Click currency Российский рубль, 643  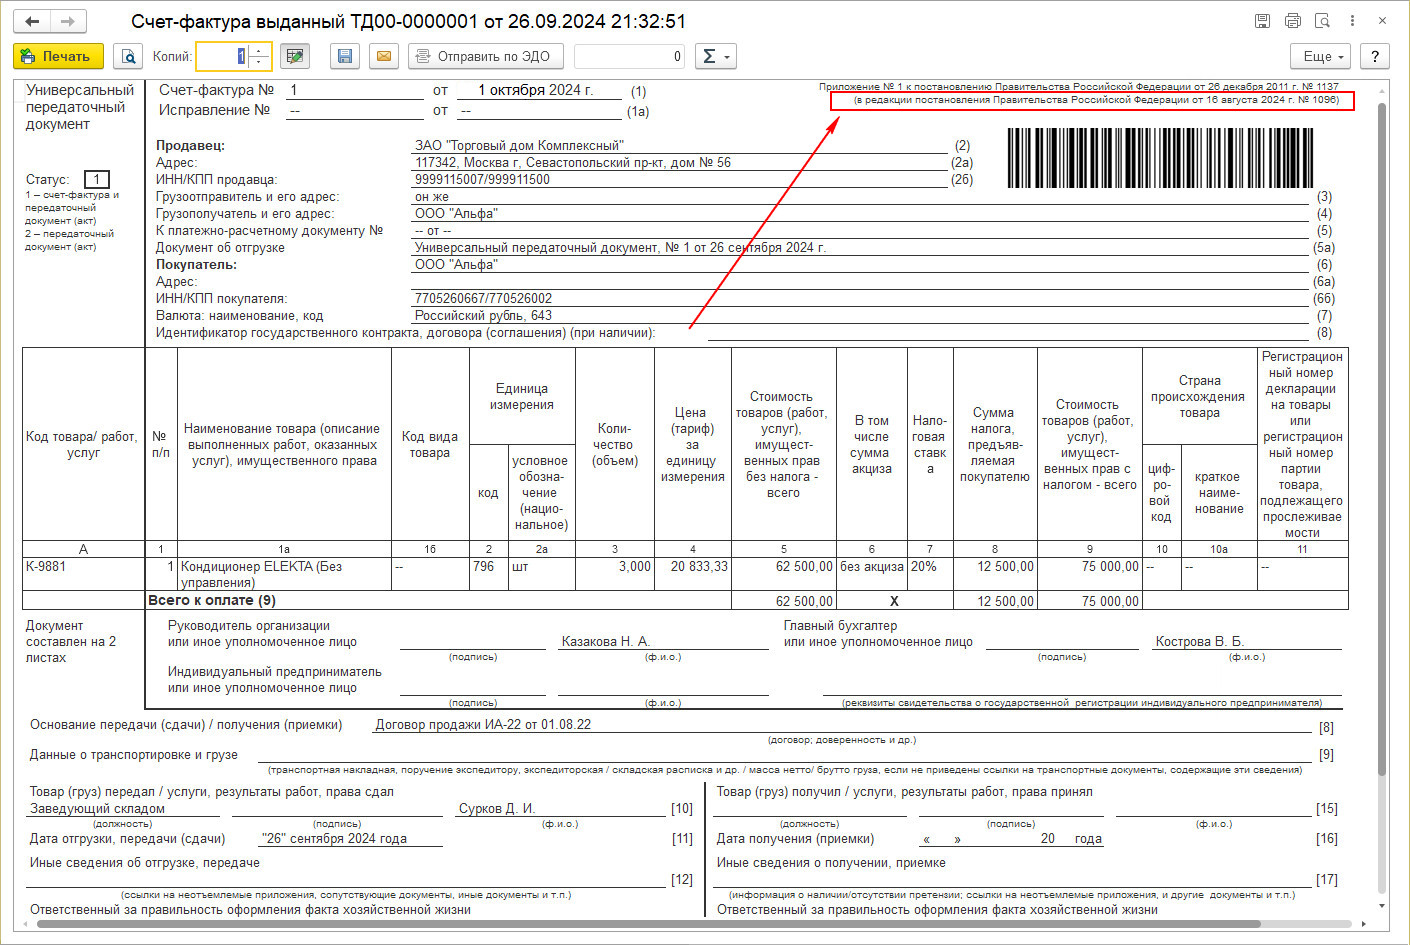coord(483,316)
